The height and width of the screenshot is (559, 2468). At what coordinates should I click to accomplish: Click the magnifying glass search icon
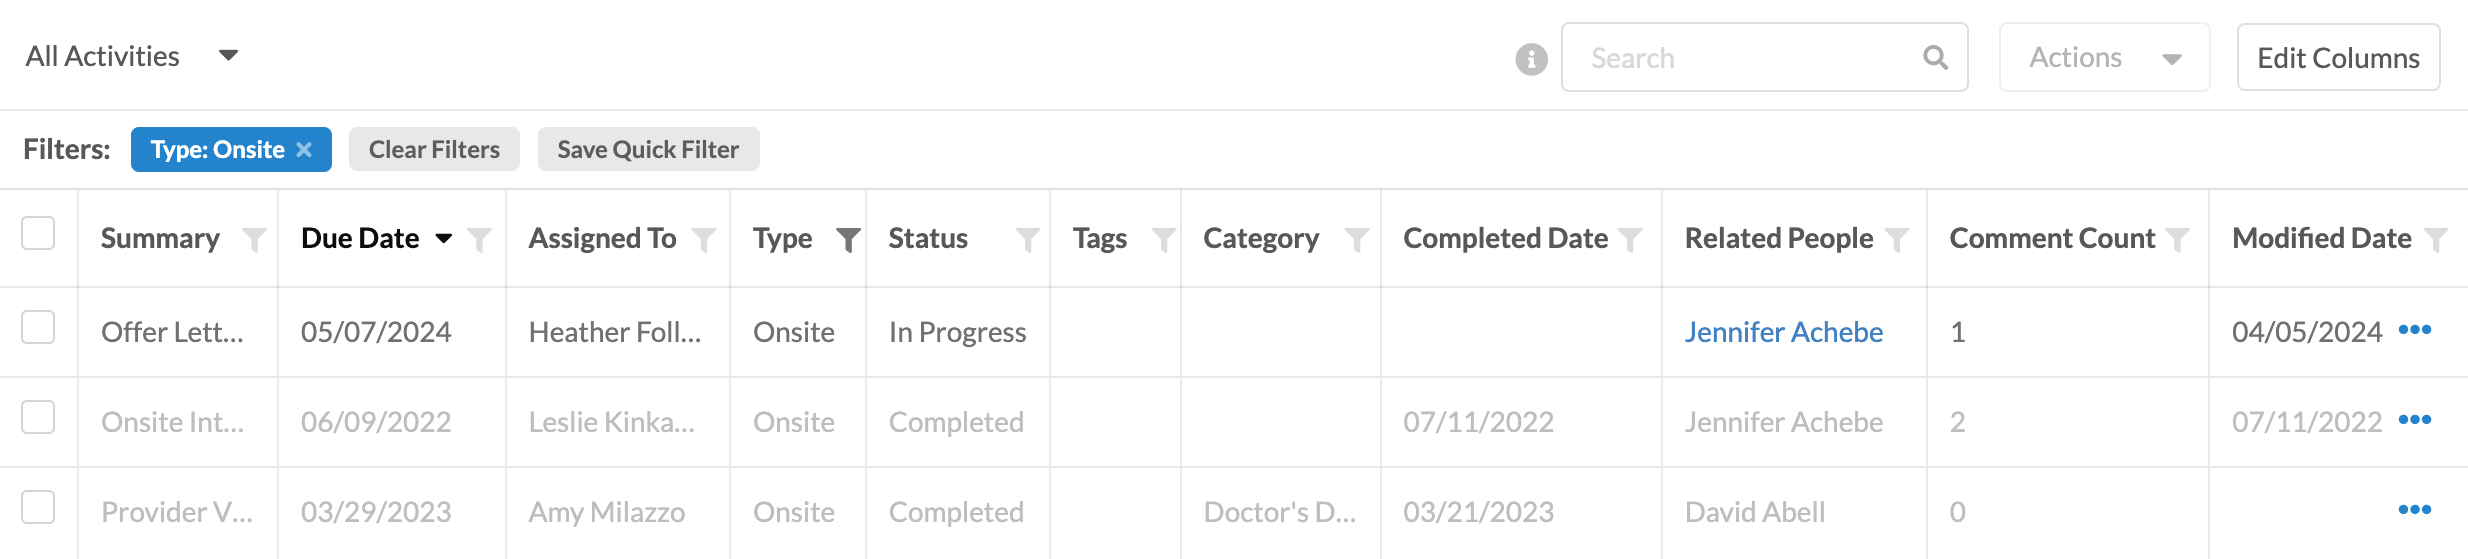(1936, 58)
